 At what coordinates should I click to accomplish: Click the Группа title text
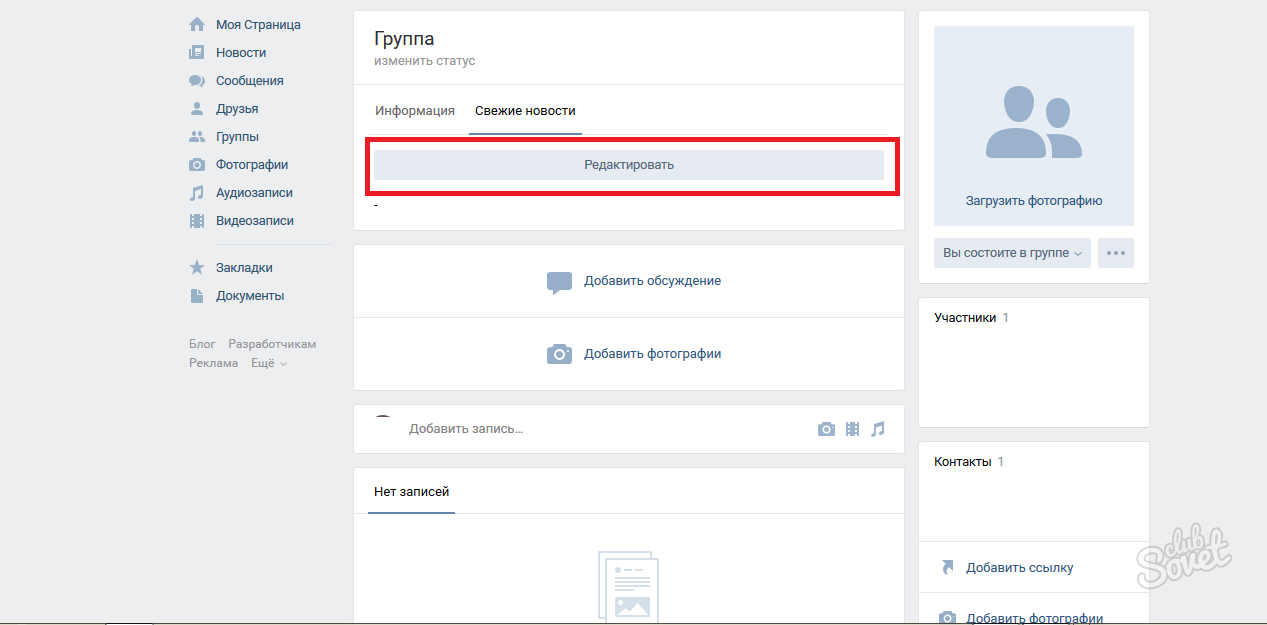click(404, 39)
